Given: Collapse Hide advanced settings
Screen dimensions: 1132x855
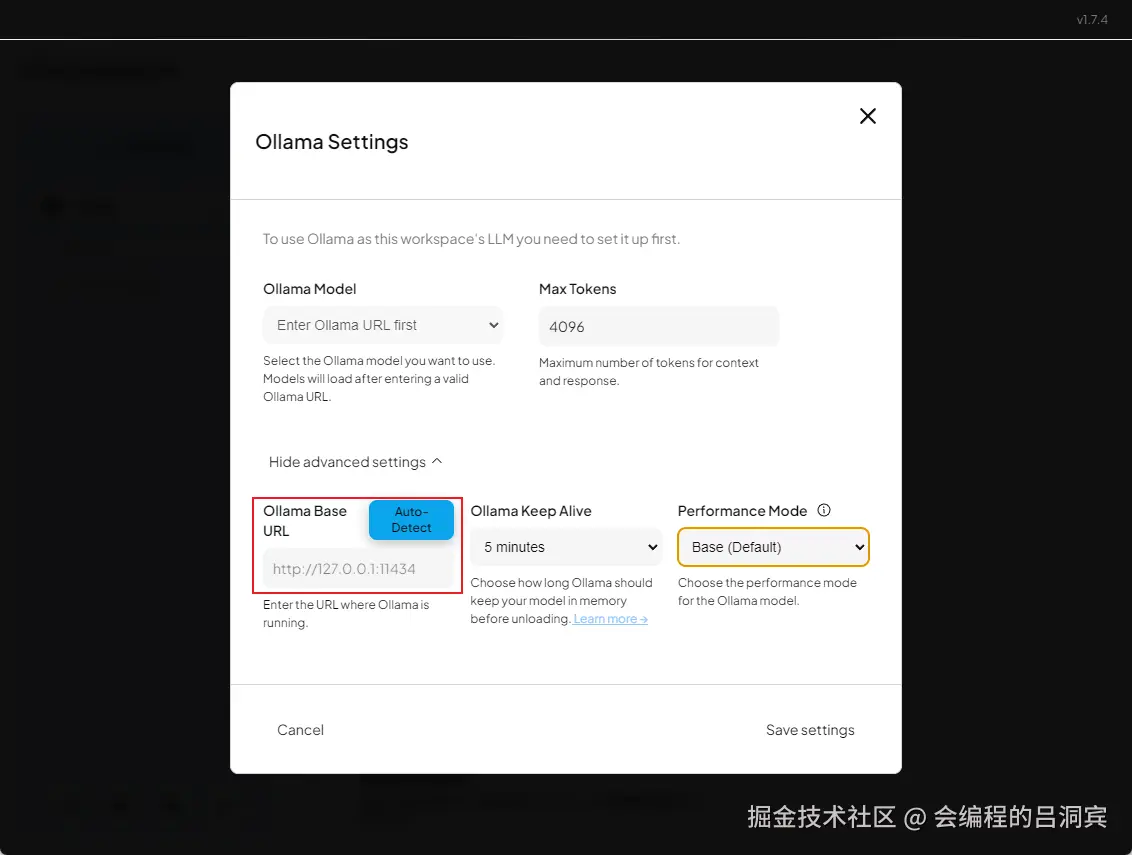Looking at the screenshot, I should (x=355, y=461).
